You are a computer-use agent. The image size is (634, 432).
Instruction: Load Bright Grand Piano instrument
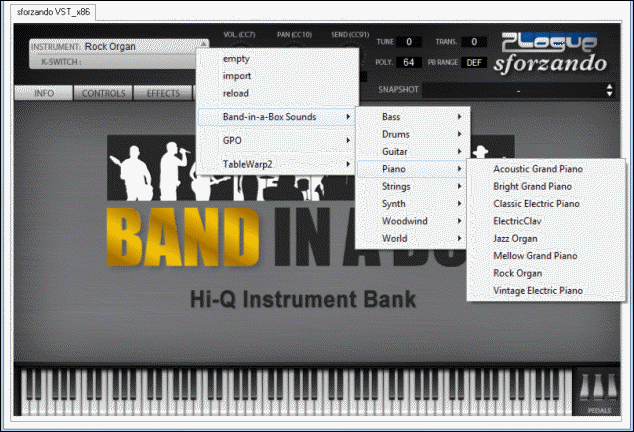(546, 186)
